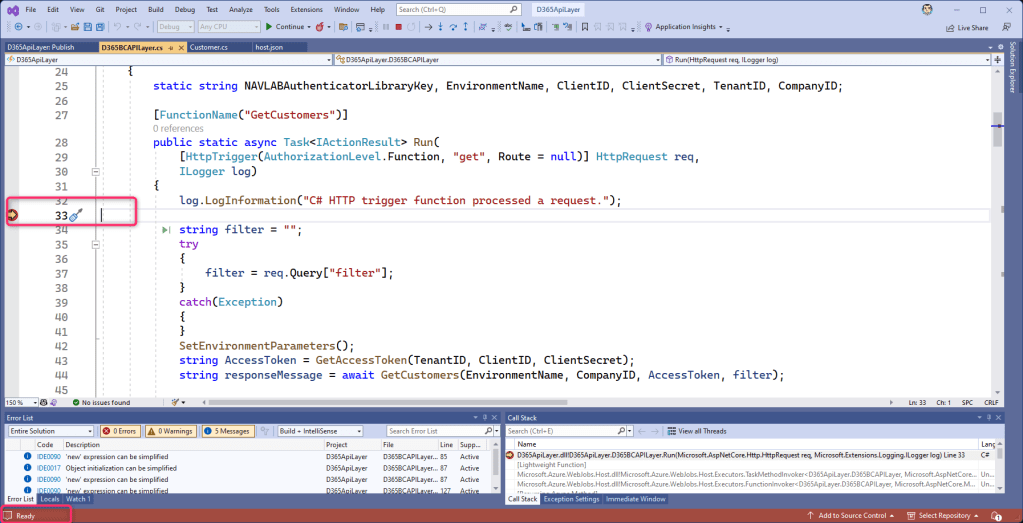Collapse the code block at line 30
1023x523 pixels.
[96, 172]
